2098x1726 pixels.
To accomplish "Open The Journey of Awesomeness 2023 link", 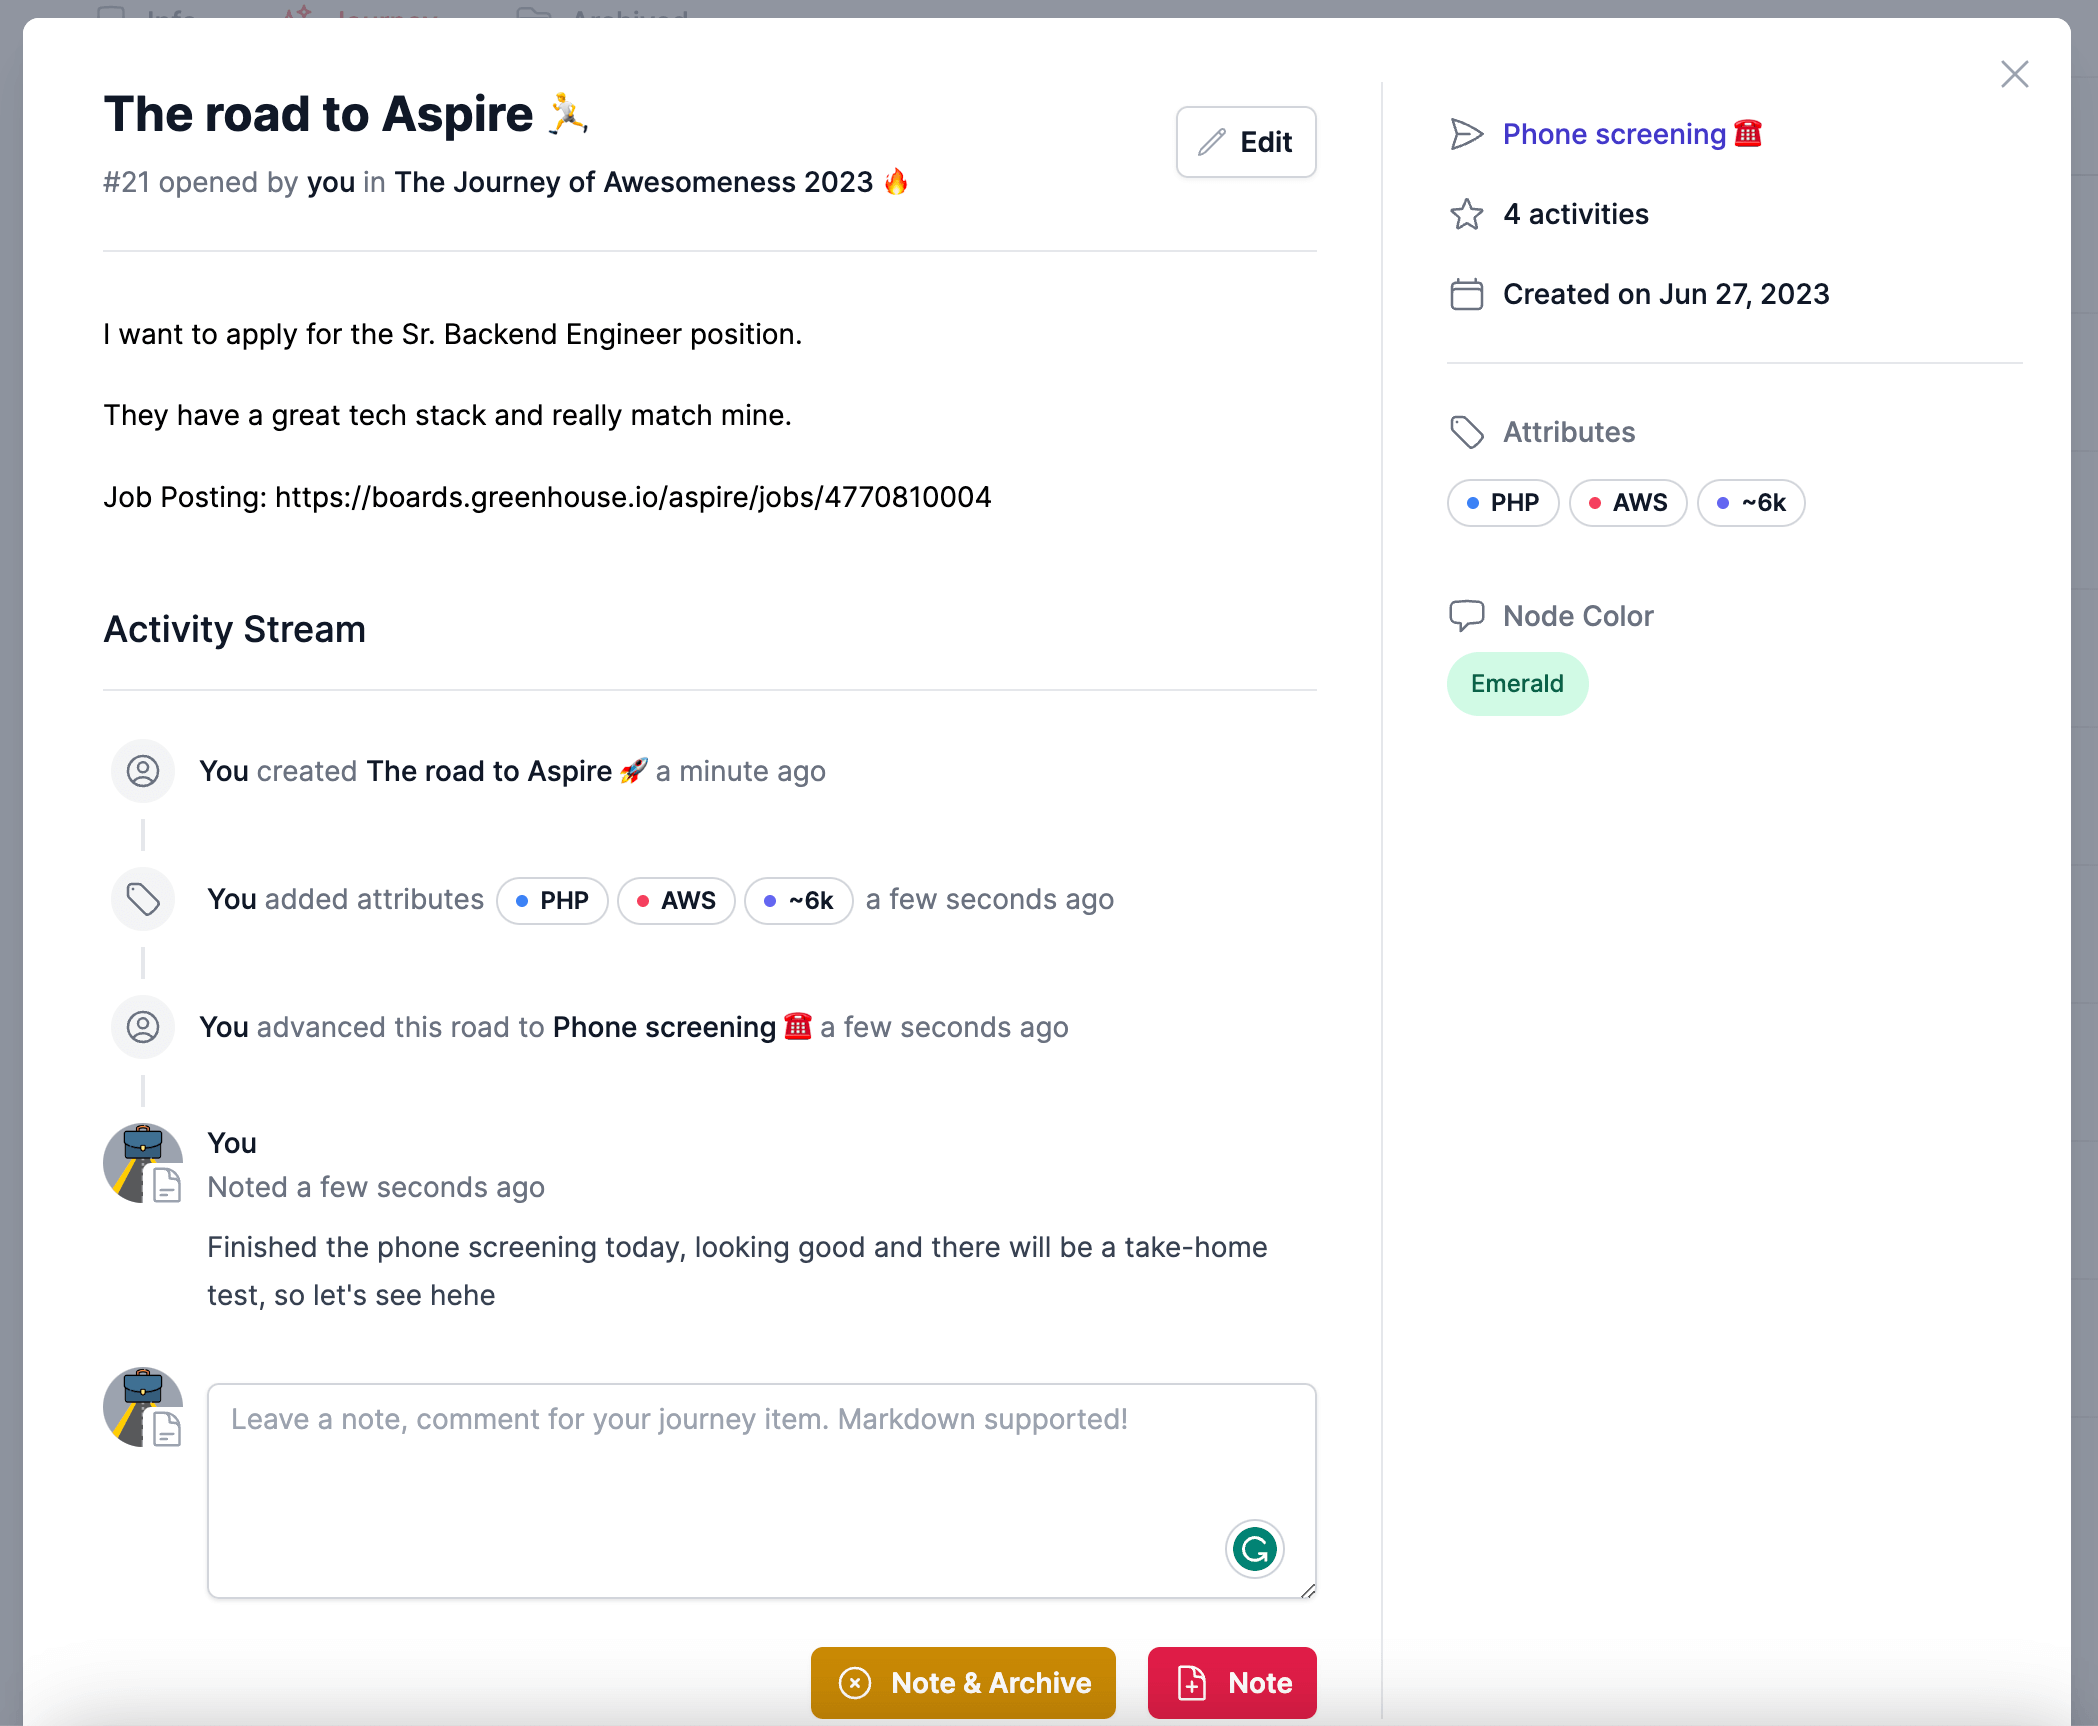I will coord(651,182).
